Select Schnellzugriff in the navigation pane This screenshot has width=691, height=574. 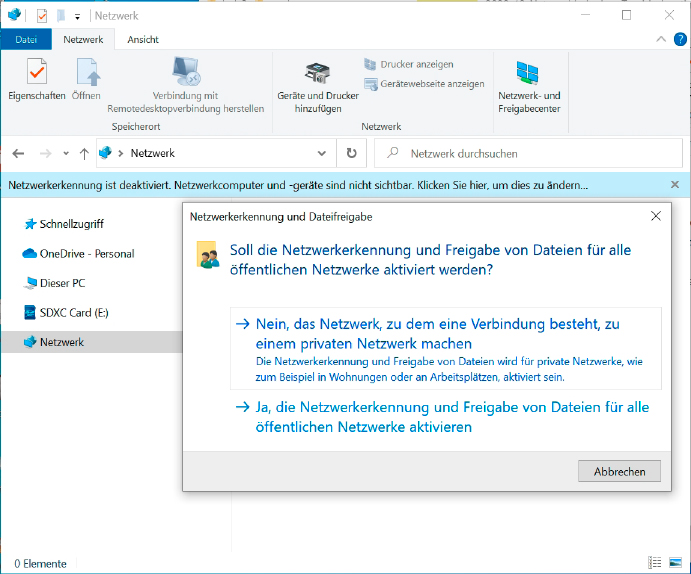[64, 224]
